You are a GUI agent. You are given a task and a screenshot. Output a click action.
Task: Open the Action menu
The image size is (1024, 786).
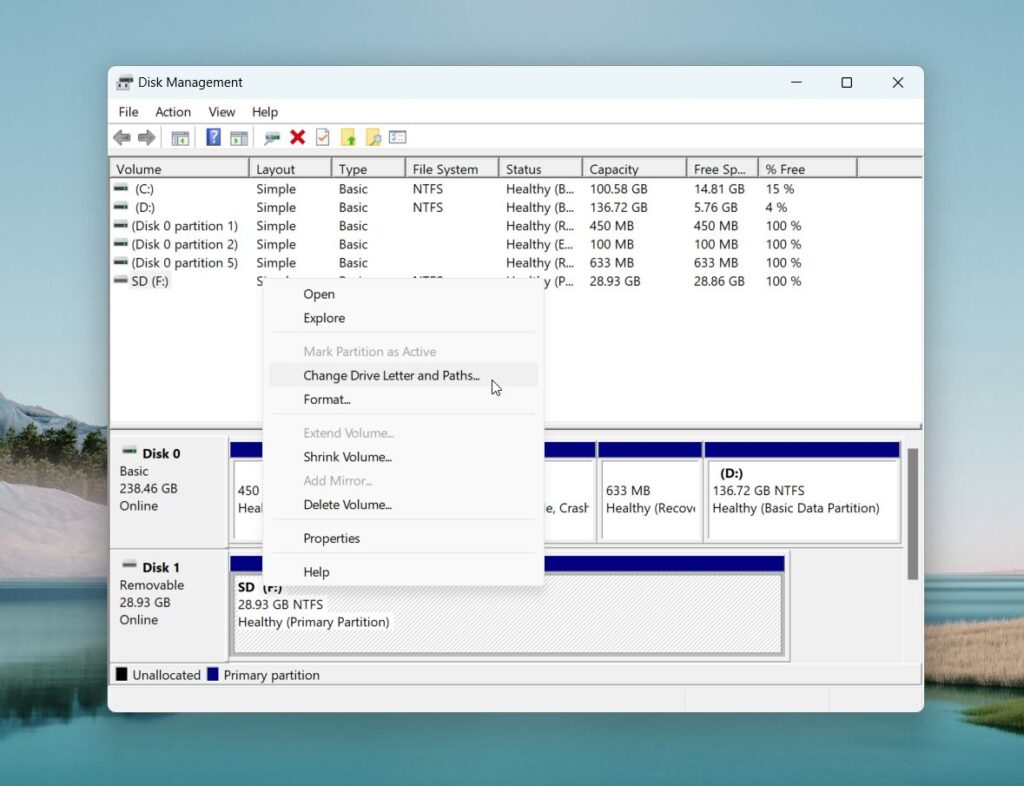point(172,112)
